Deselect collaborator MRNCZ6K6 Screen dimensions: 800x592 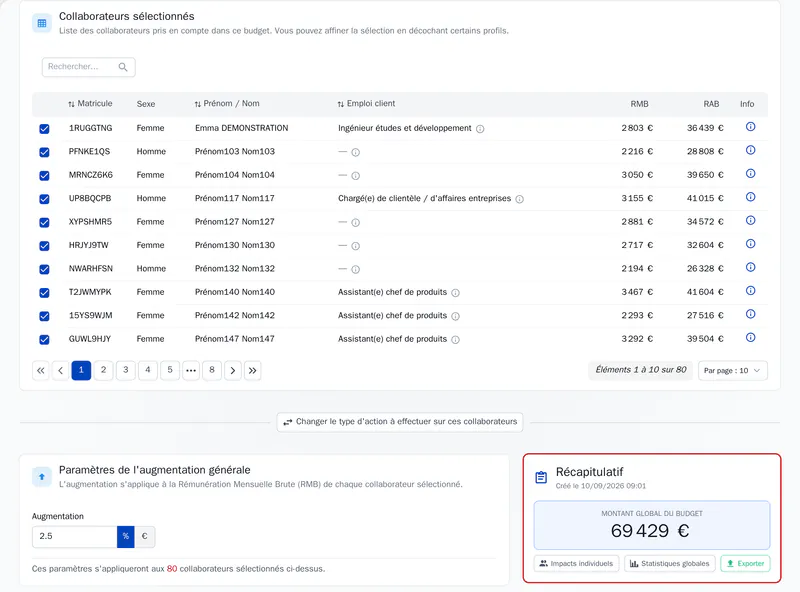click(x=44, y=176)
